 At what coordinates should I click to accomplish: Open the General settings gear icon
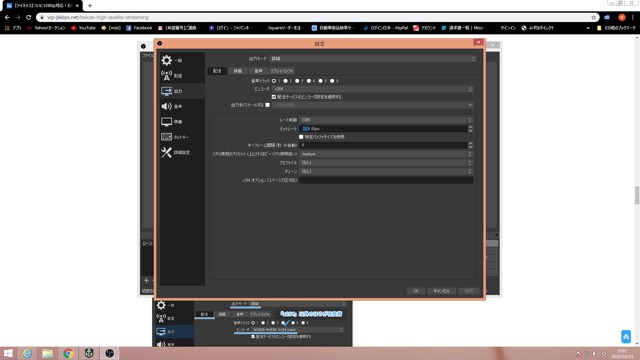(x=166, y=60)
